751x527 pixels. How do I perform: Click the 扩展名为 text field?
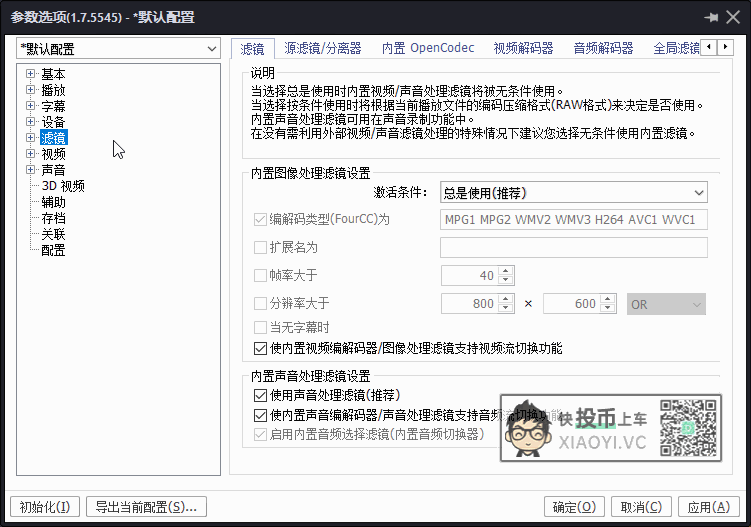(574, 248)
